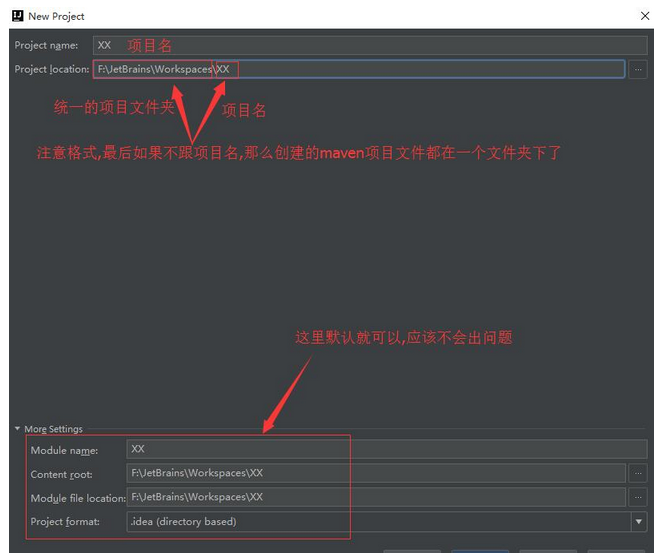This screenshot has width=657, height=559.
Task: Click the 'Module name:' label
Action: [64, 450]
